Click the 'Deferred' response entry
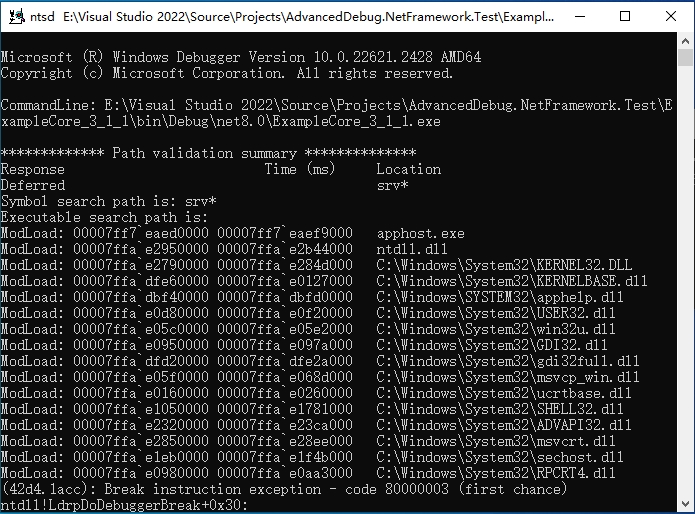Image resolution: width=695 pixels, height=514 pixels. [x=33, y=185]
